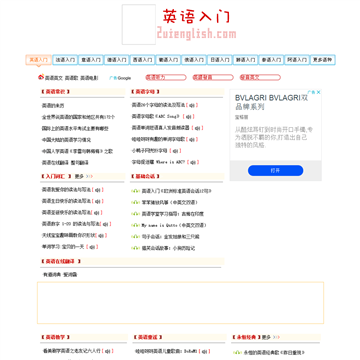The height and width of the screenshot is (360, 360).
Task: Click the empty logo image box
Action: click(139, 24)
